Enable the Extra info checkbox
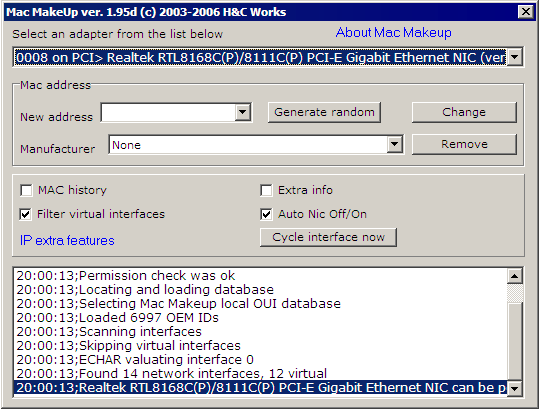This screenshot has width=540, height=409. (x=266, y=190)
